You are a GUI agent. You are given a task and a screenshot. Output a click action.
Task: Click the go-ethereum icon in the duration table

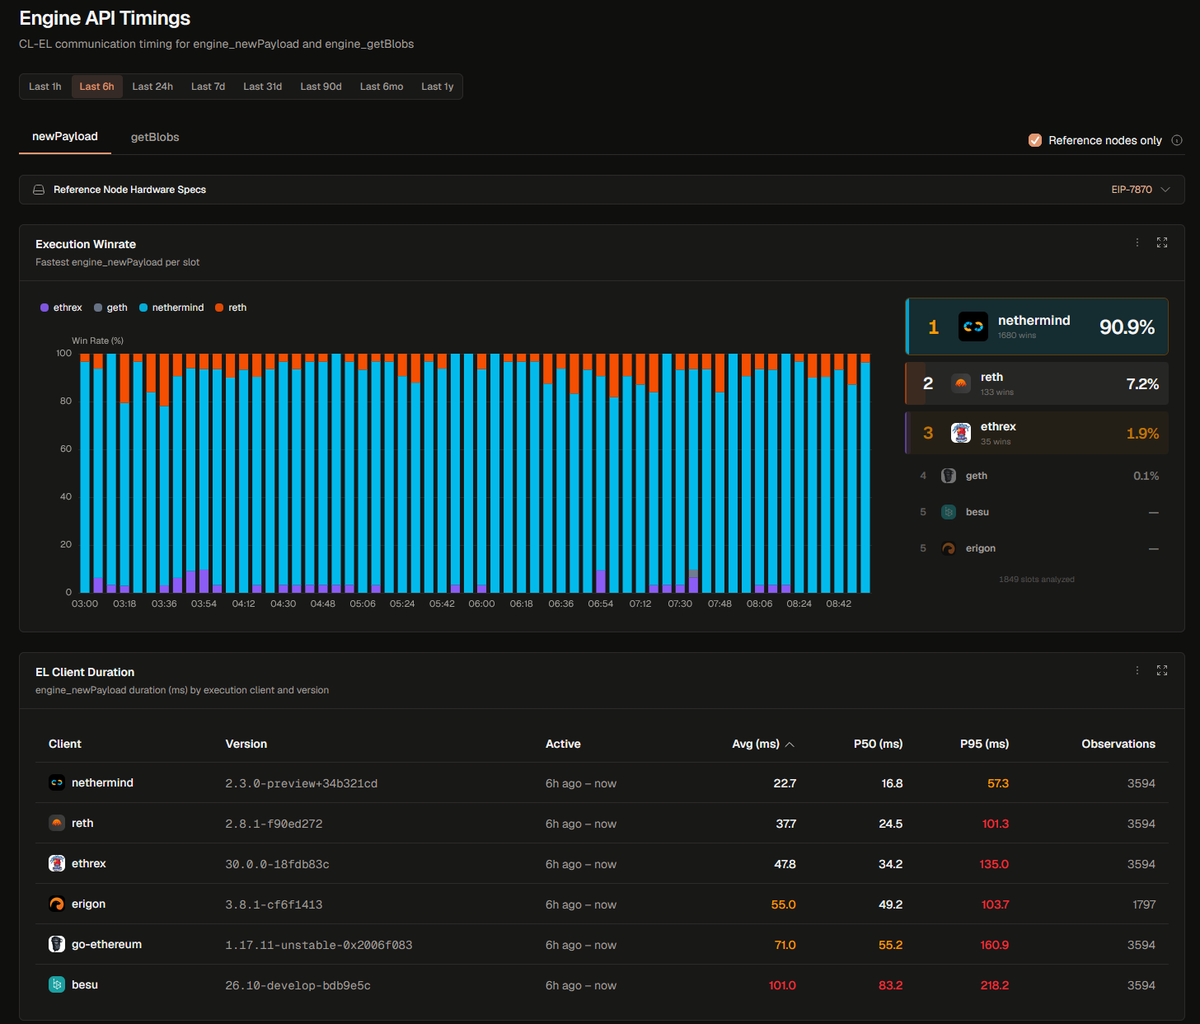[x=57, y=944]
